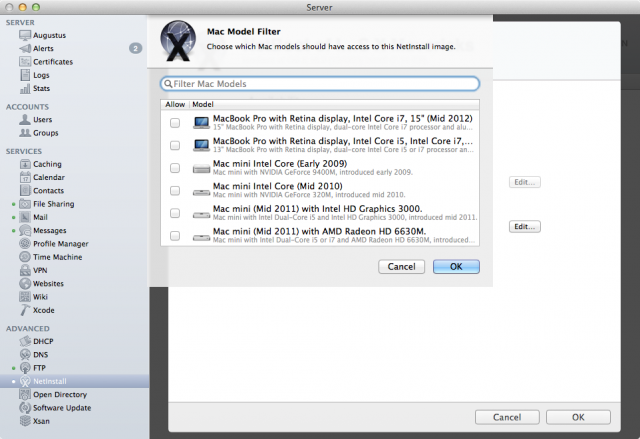Click the upper Edit... button behind the sheet
Screen dimensions: 640x439
(524, 182)
